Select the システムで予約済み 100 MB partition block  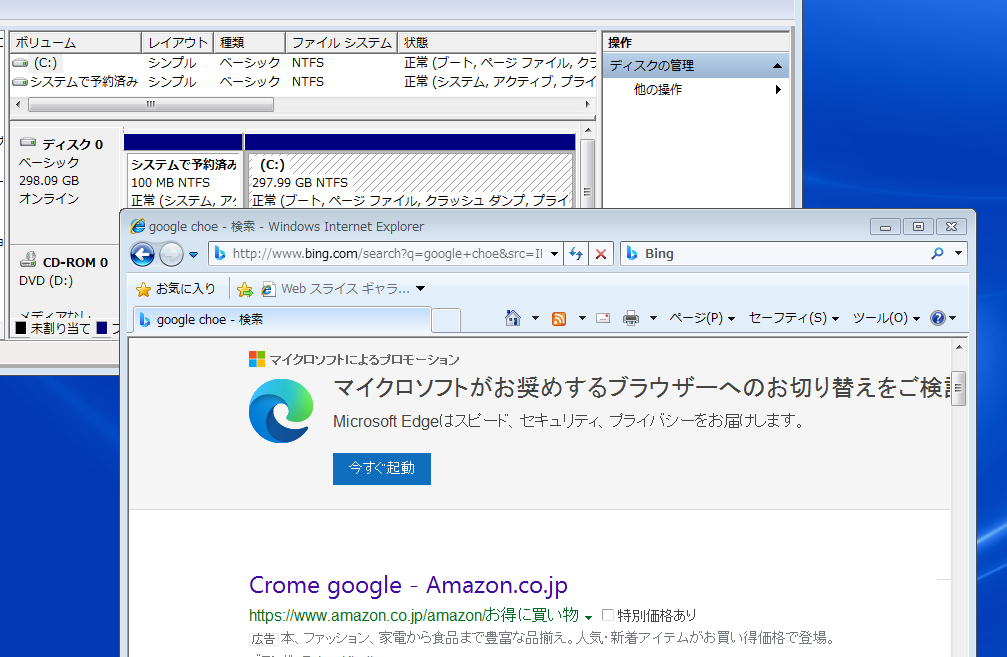184,182
